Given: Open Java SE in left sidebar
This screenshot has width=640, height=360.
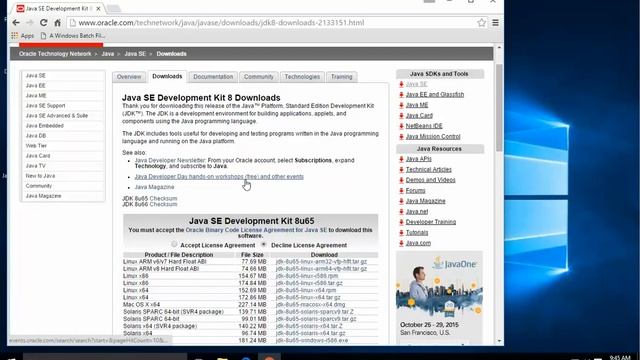Looking at the screenshot, I should (36, 76).
